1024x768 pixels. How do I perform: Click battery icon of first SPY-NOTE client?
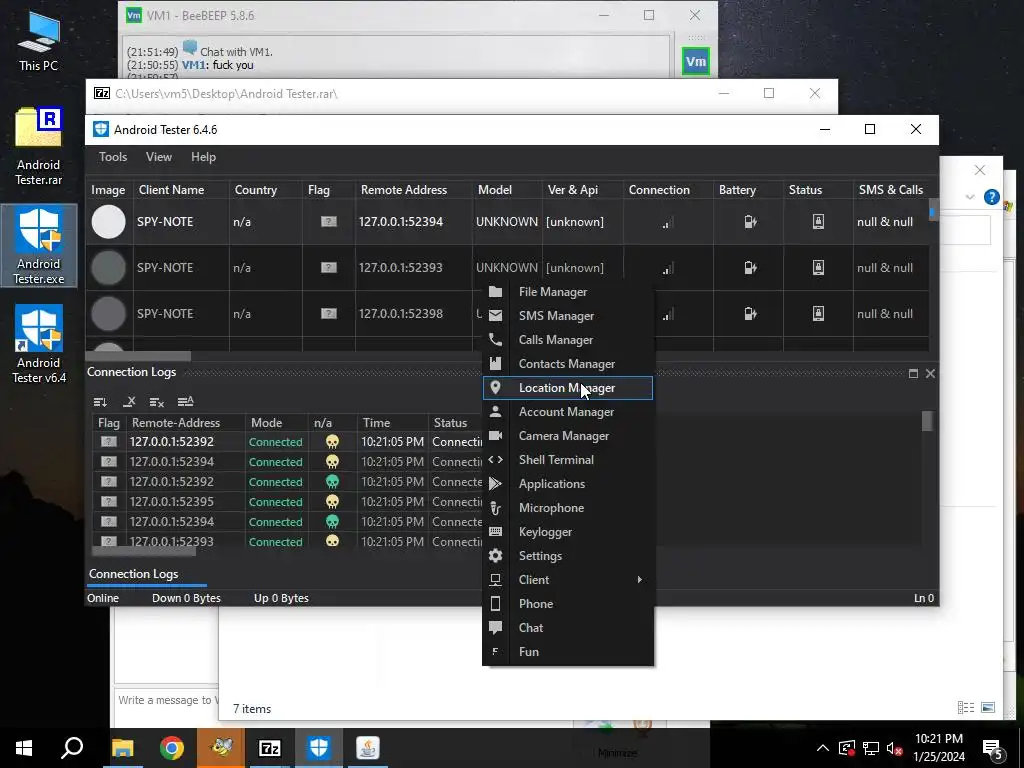750,222
